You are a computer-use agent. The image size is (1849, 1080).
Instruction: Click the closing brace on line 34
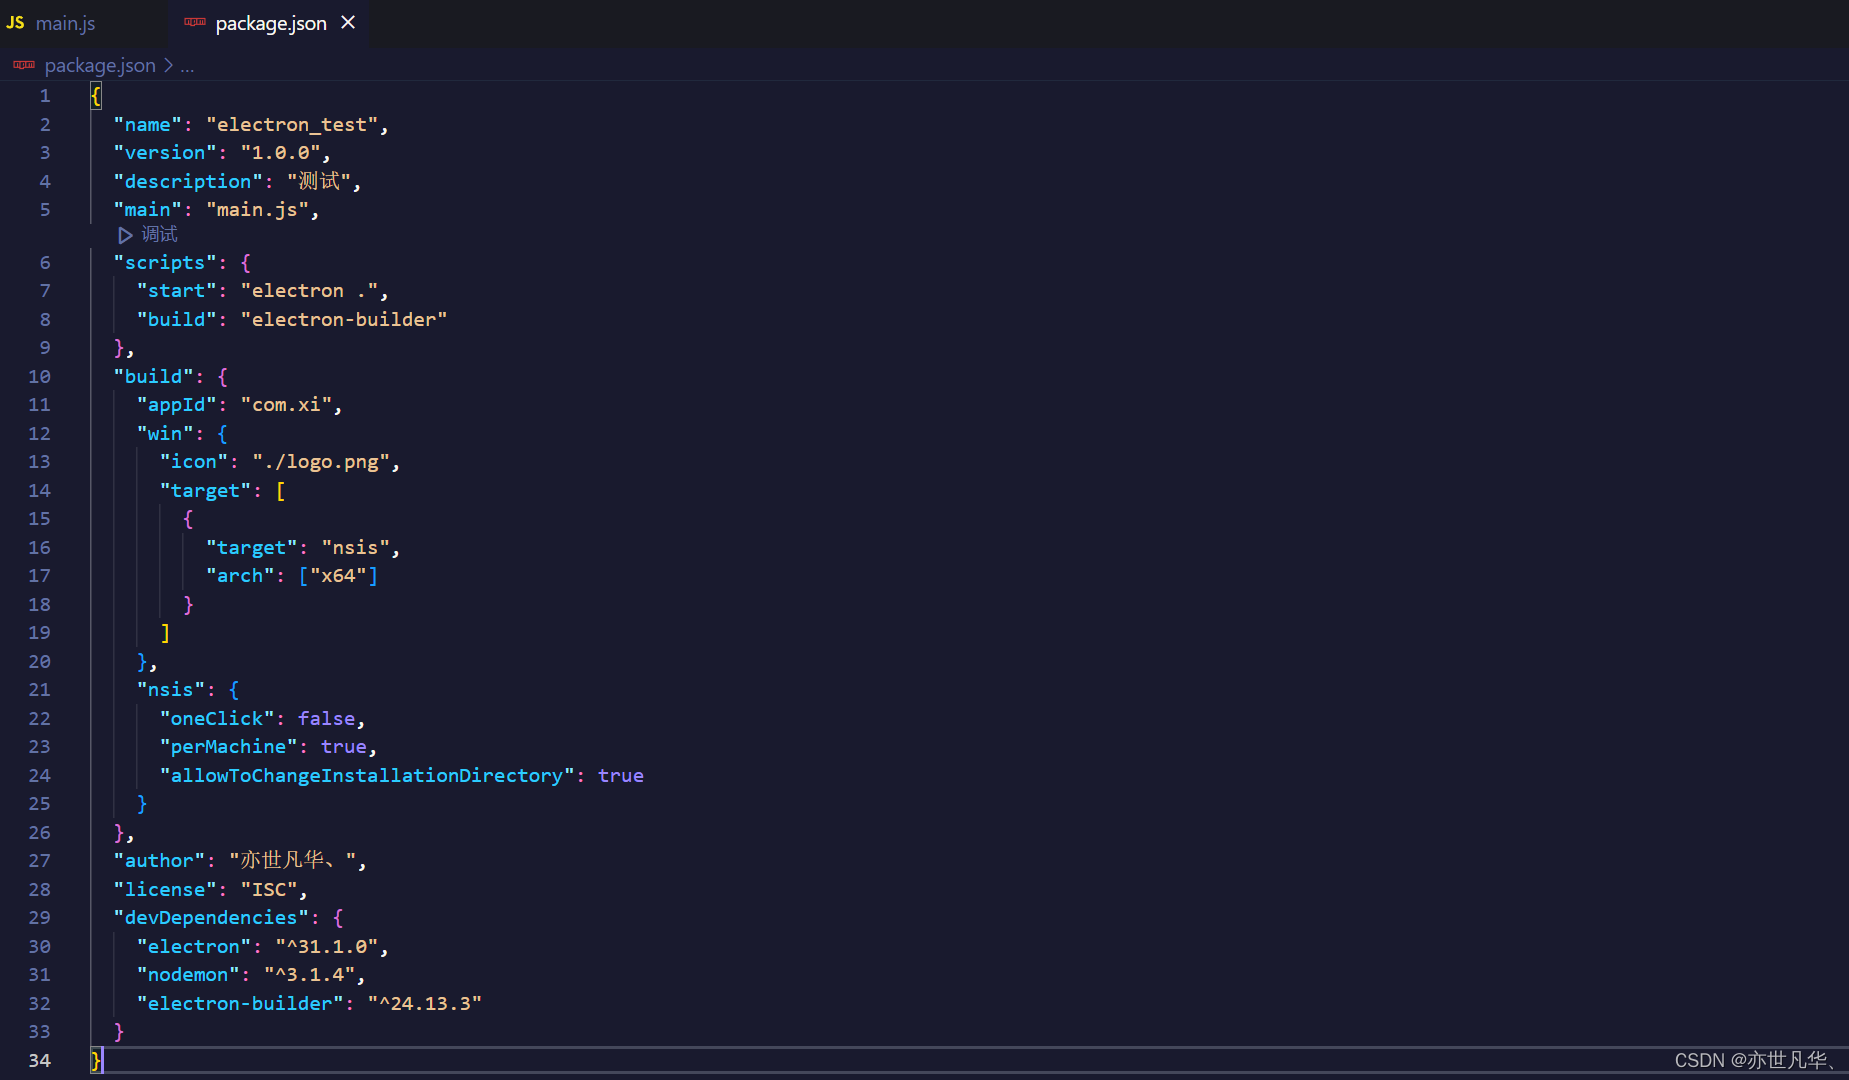point(96,1061)
